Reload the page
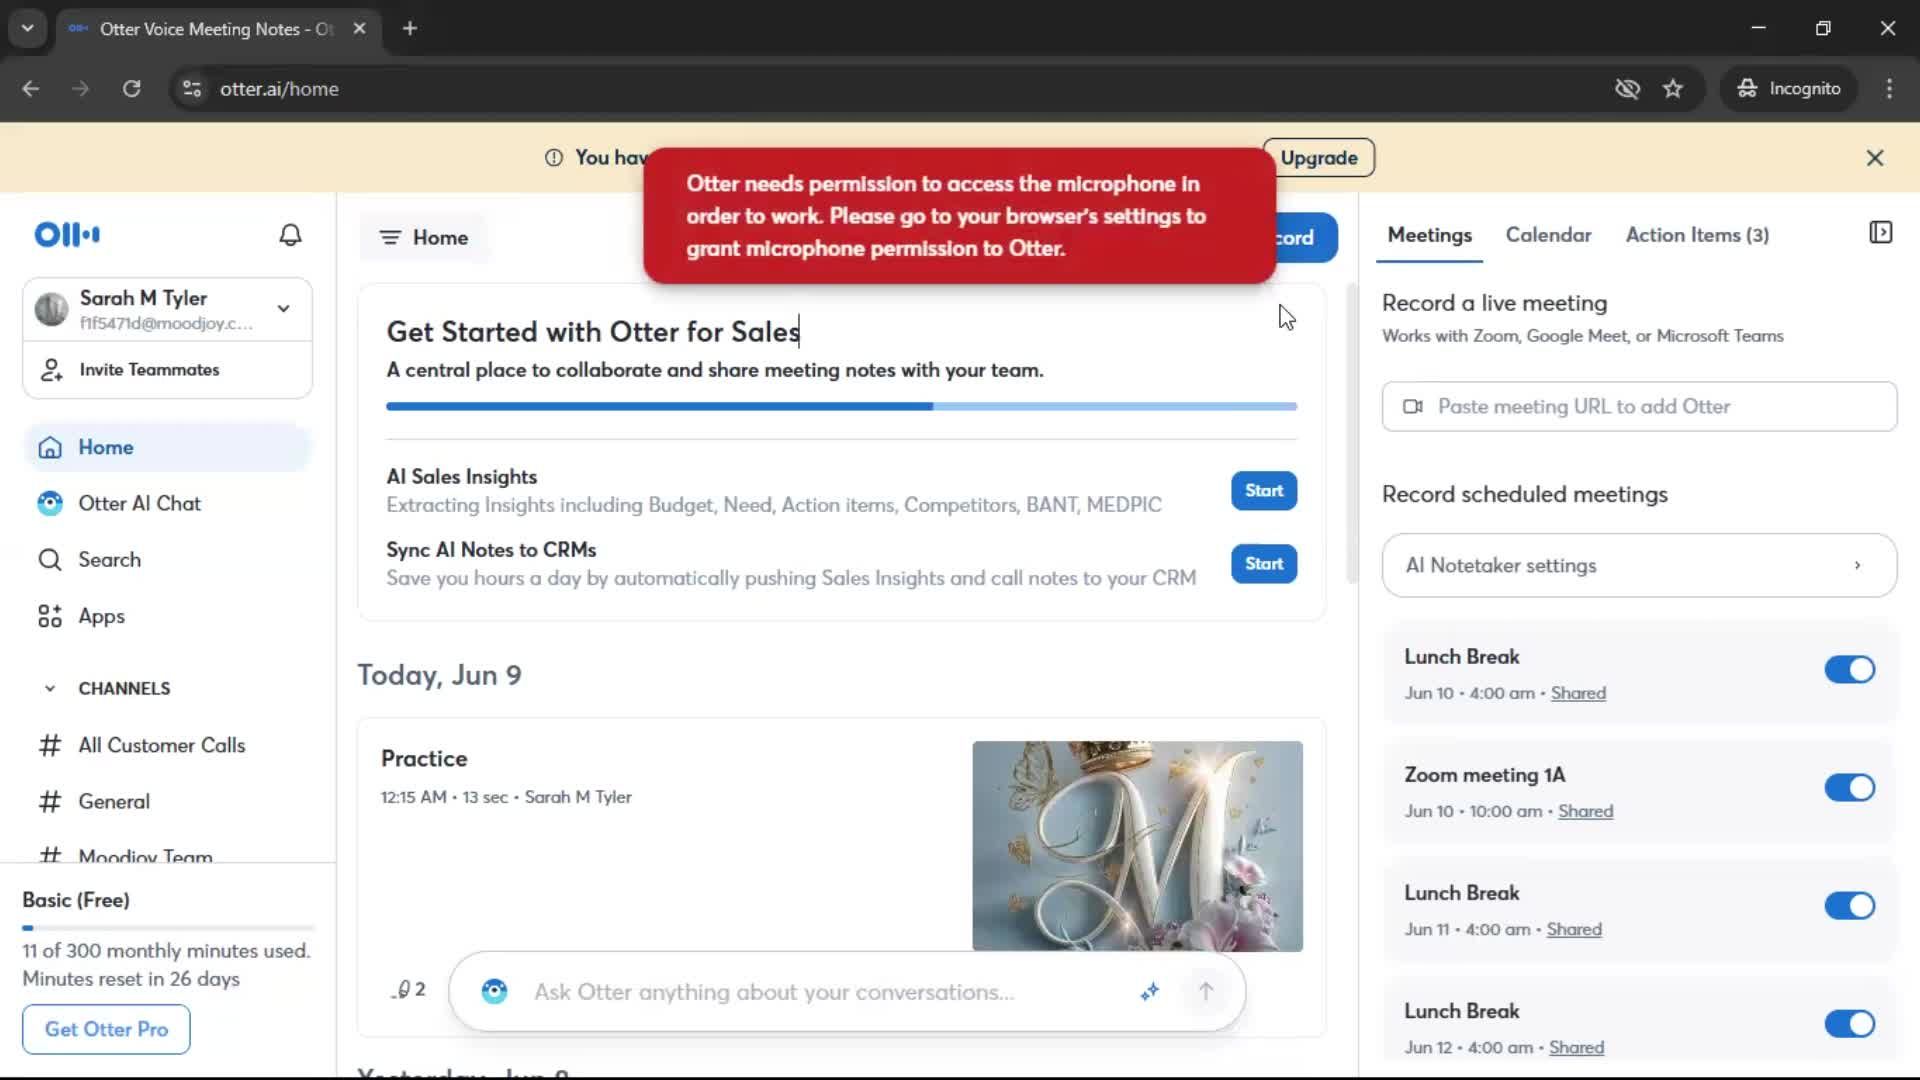The image size is (1920, 1080). [131, 89]
